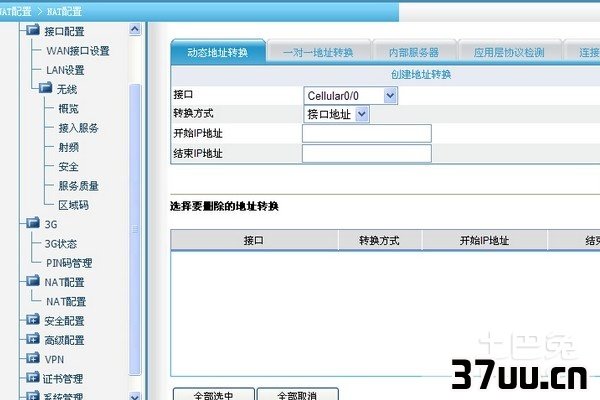The image size is (600, 400).
Task: Sort by 转换方式 column header
Action: (x=380, y=240)
